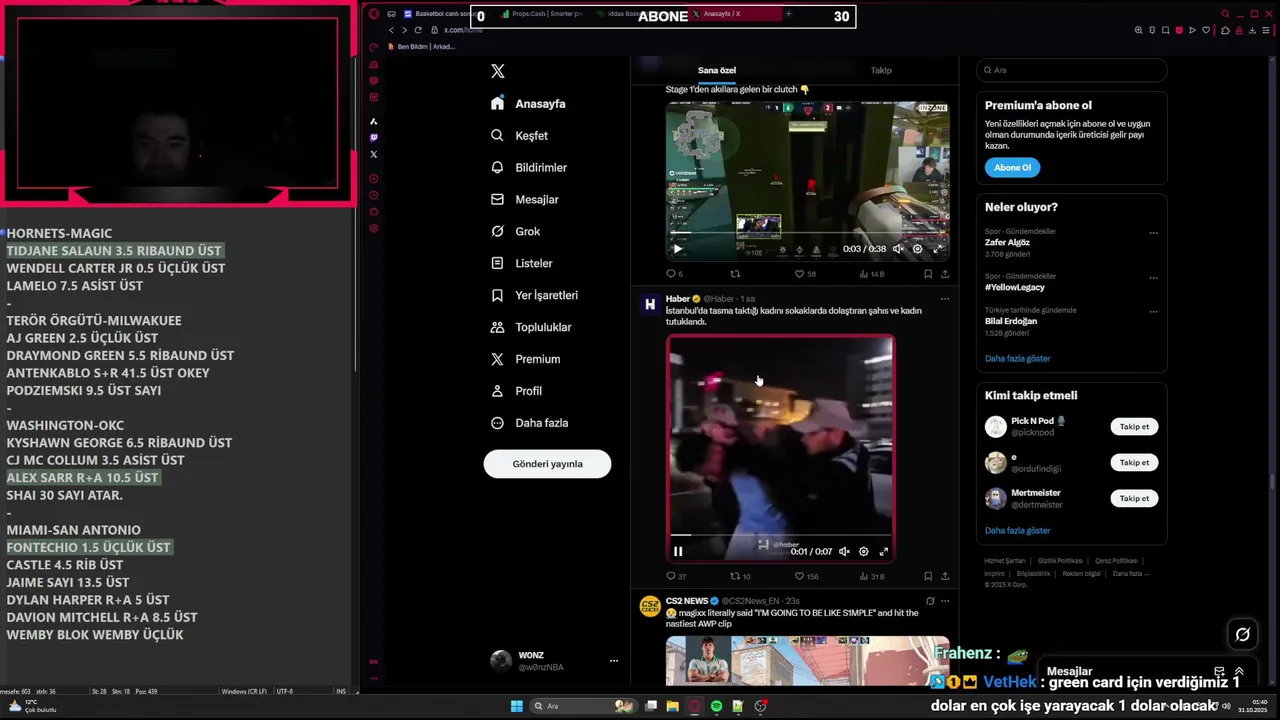Image resolution: width=1280 pixels, height=720 pixels.
Task: Open options for #YellowLegacy trend
Action: pos(1153,277)
